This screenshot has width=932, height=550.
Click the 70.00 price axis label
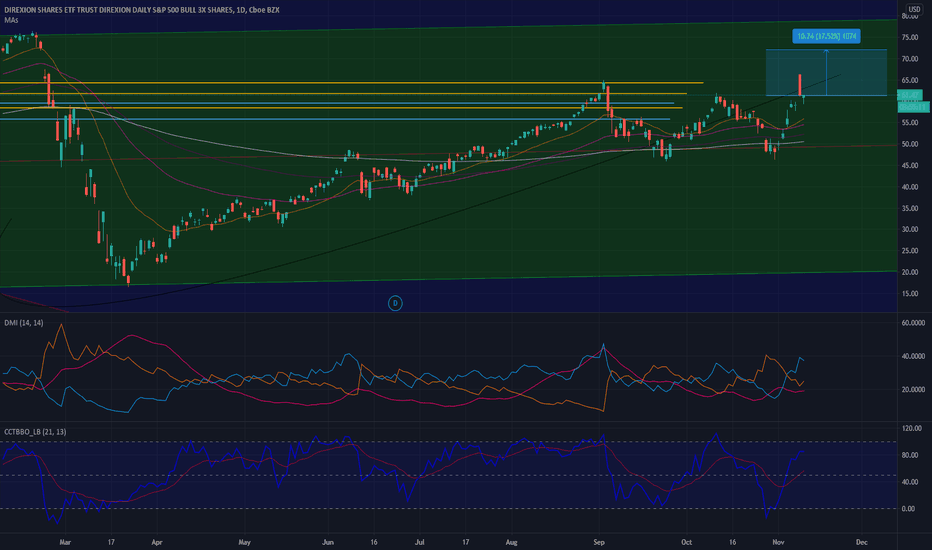click(x=910, y=59)
